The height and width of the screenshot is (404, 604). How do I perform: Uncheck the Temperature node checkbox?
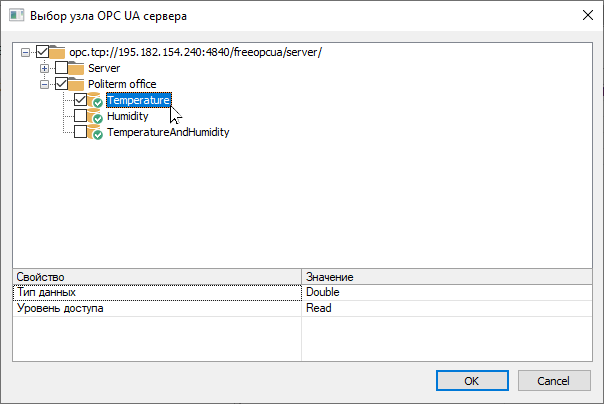[80, 100]
